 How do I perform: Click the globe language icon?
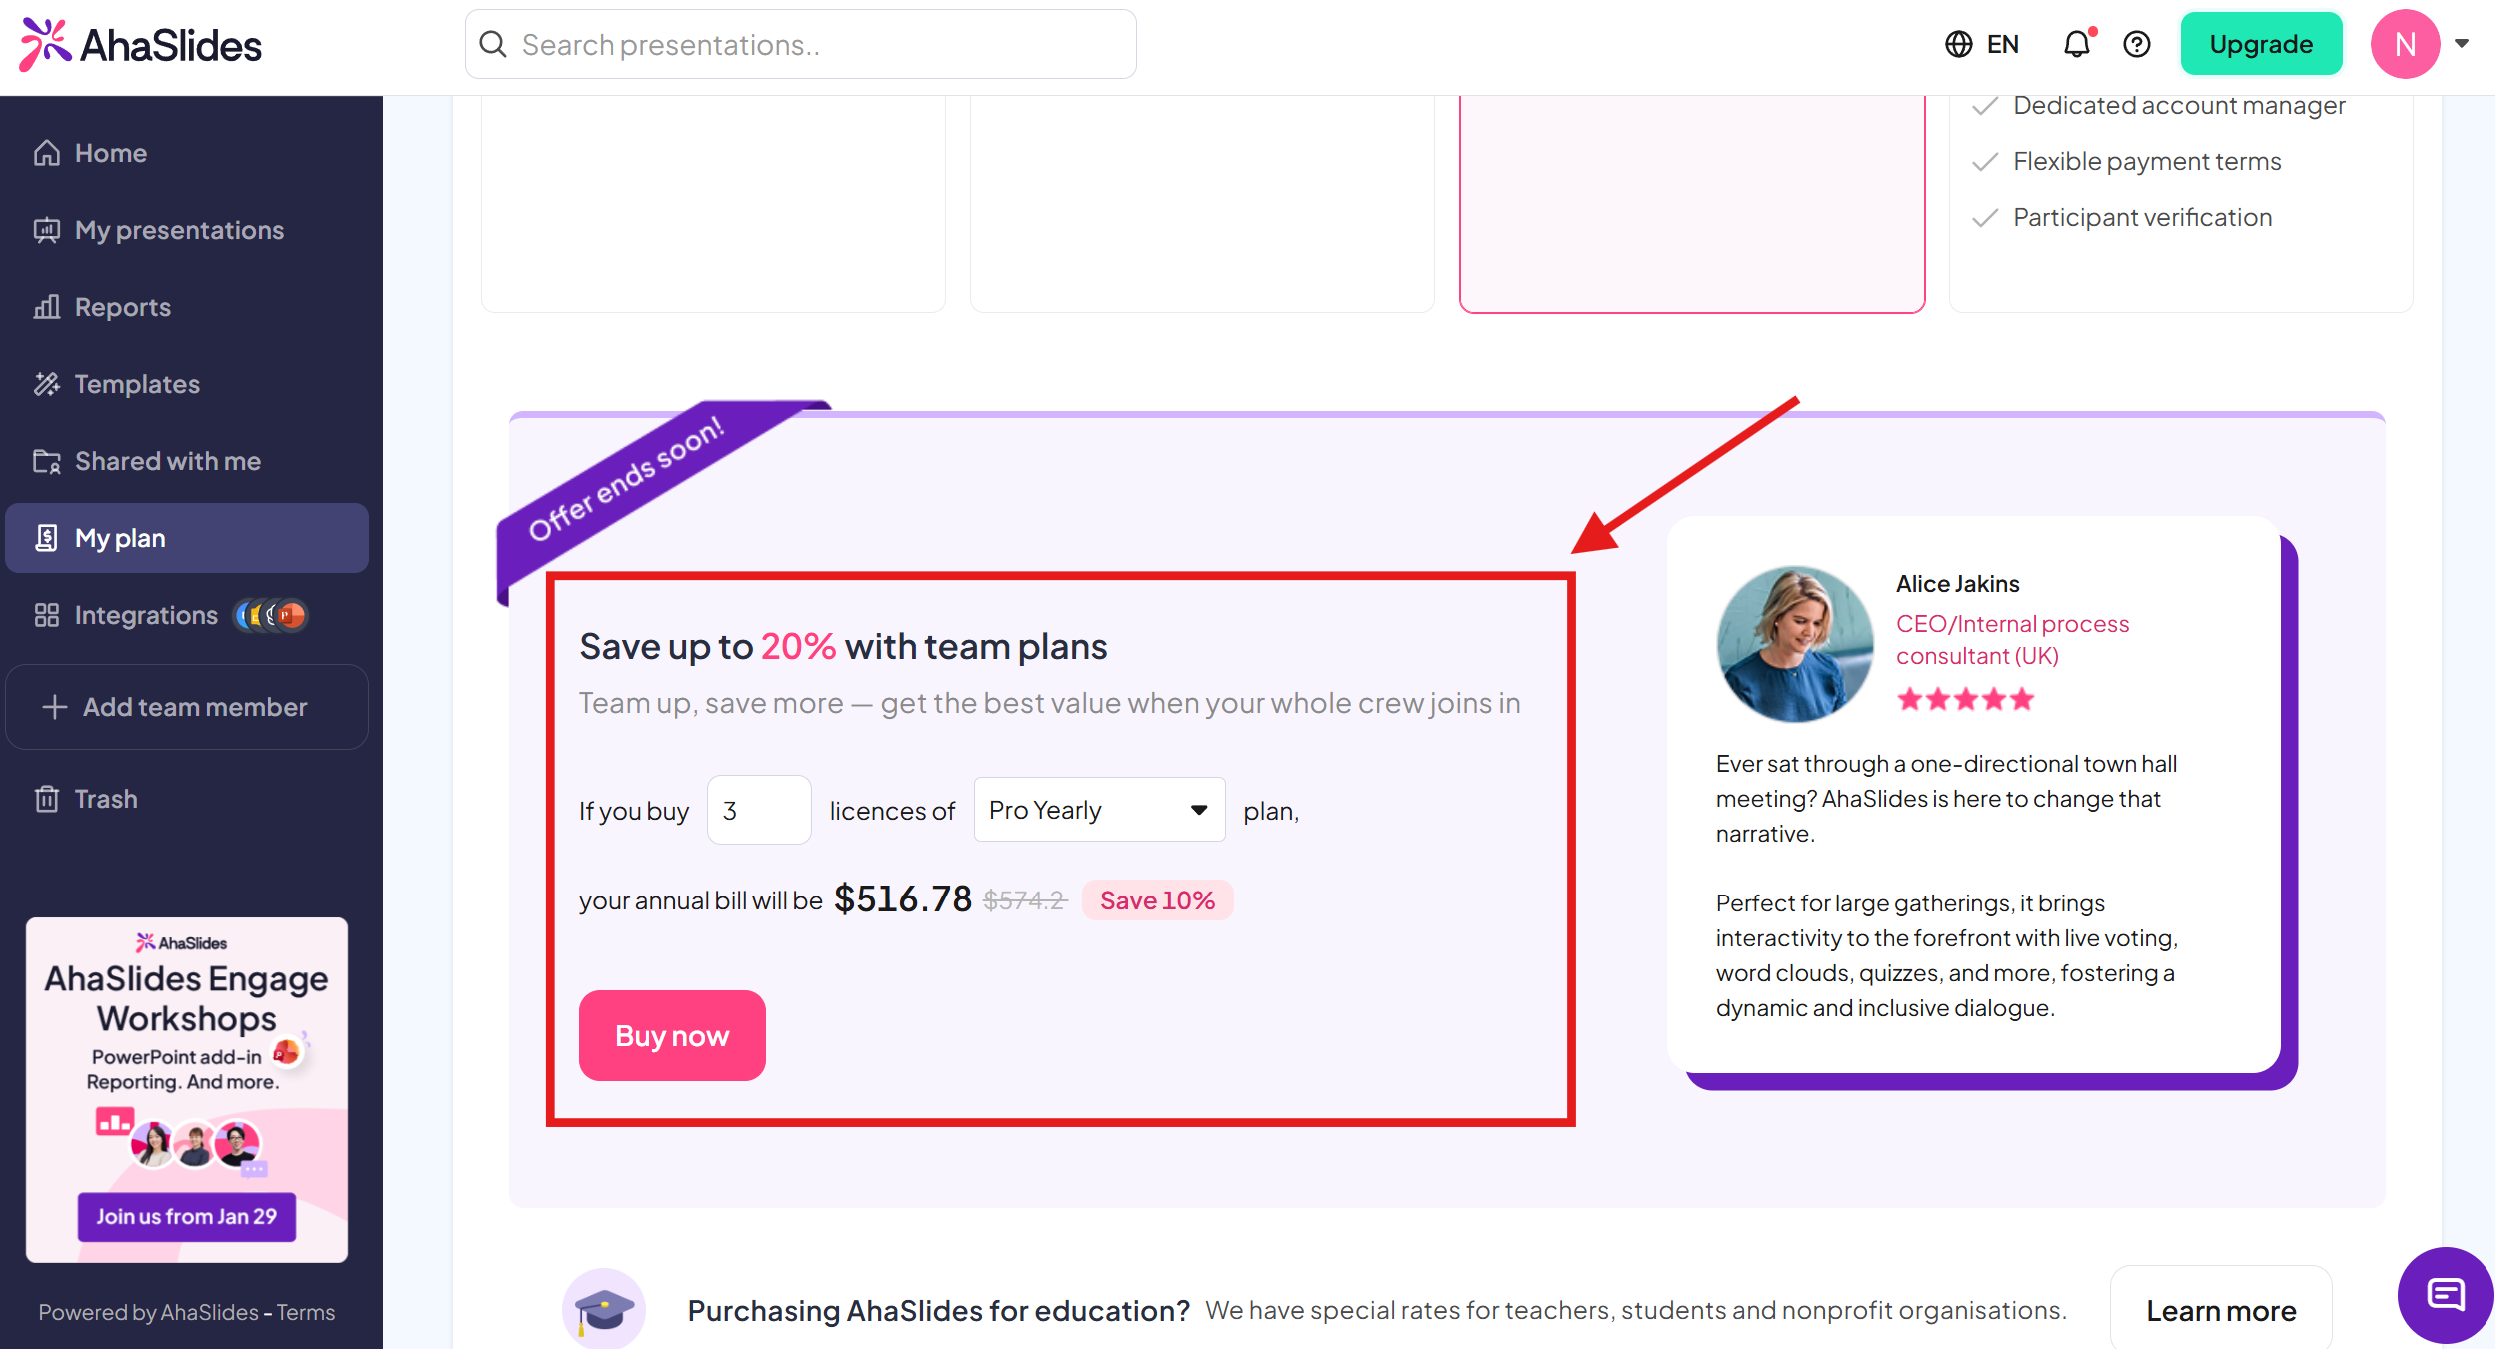coord(1958,45)
